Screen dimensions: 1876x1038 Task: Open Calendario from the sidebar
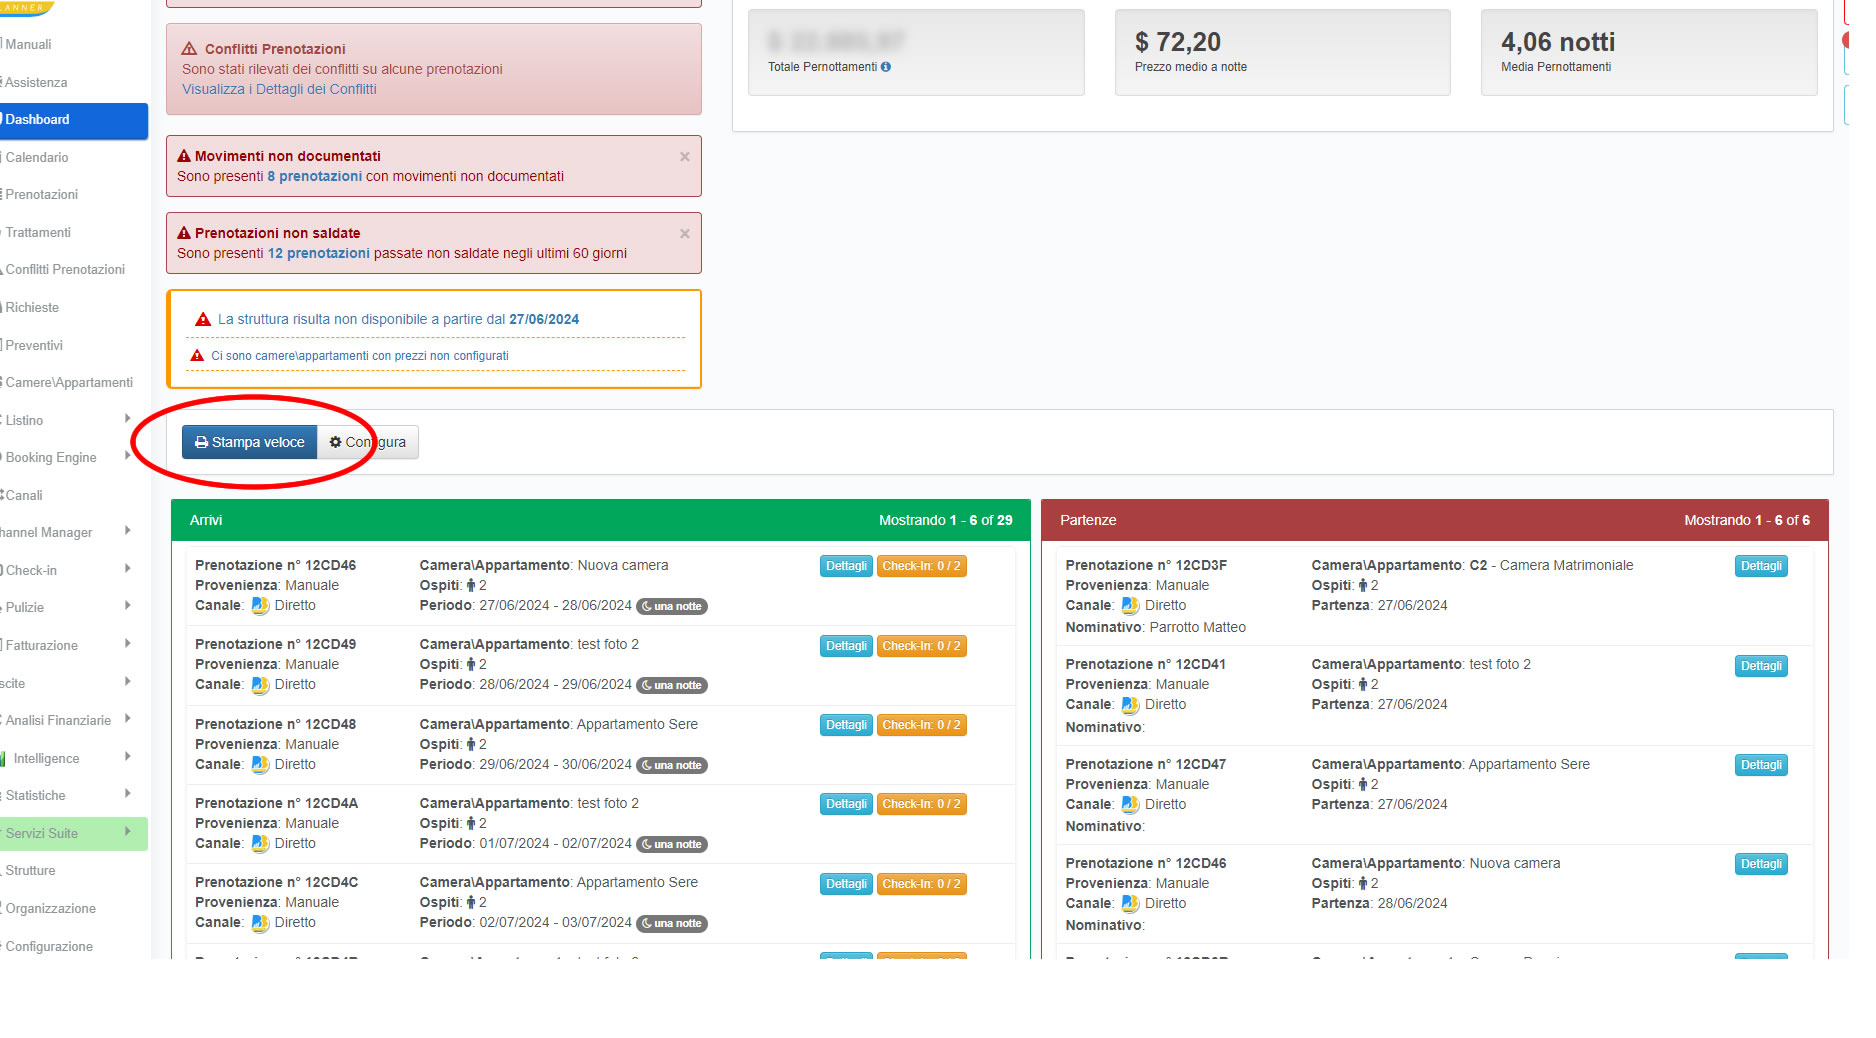click(37, 157)
